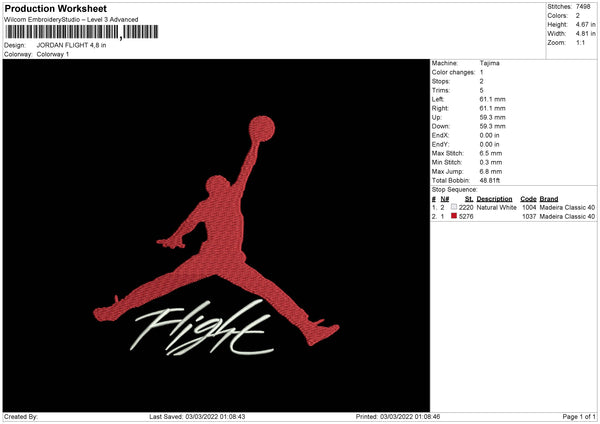
Task: Click stitch count "5278" in row 2
Action: pos(466,217)
